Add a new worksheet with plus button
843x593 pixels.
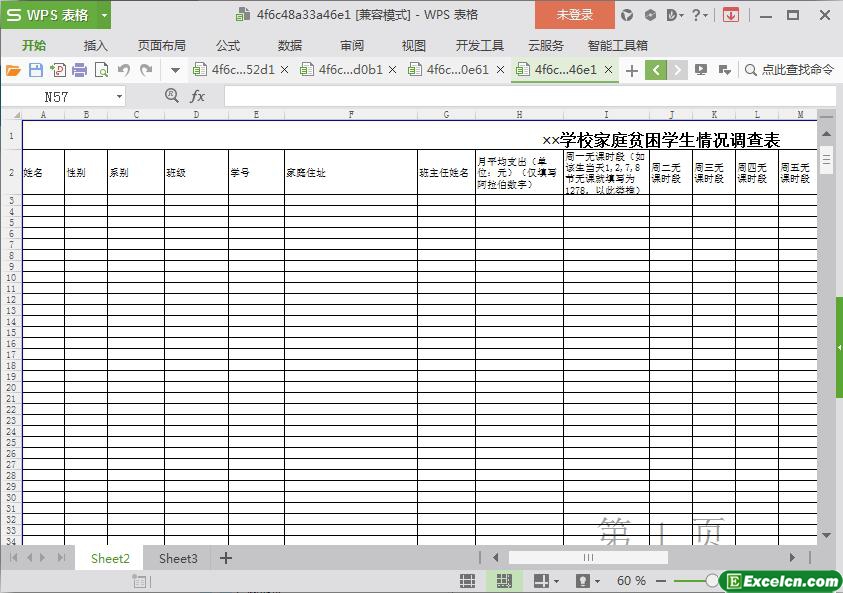click(226, 559)
